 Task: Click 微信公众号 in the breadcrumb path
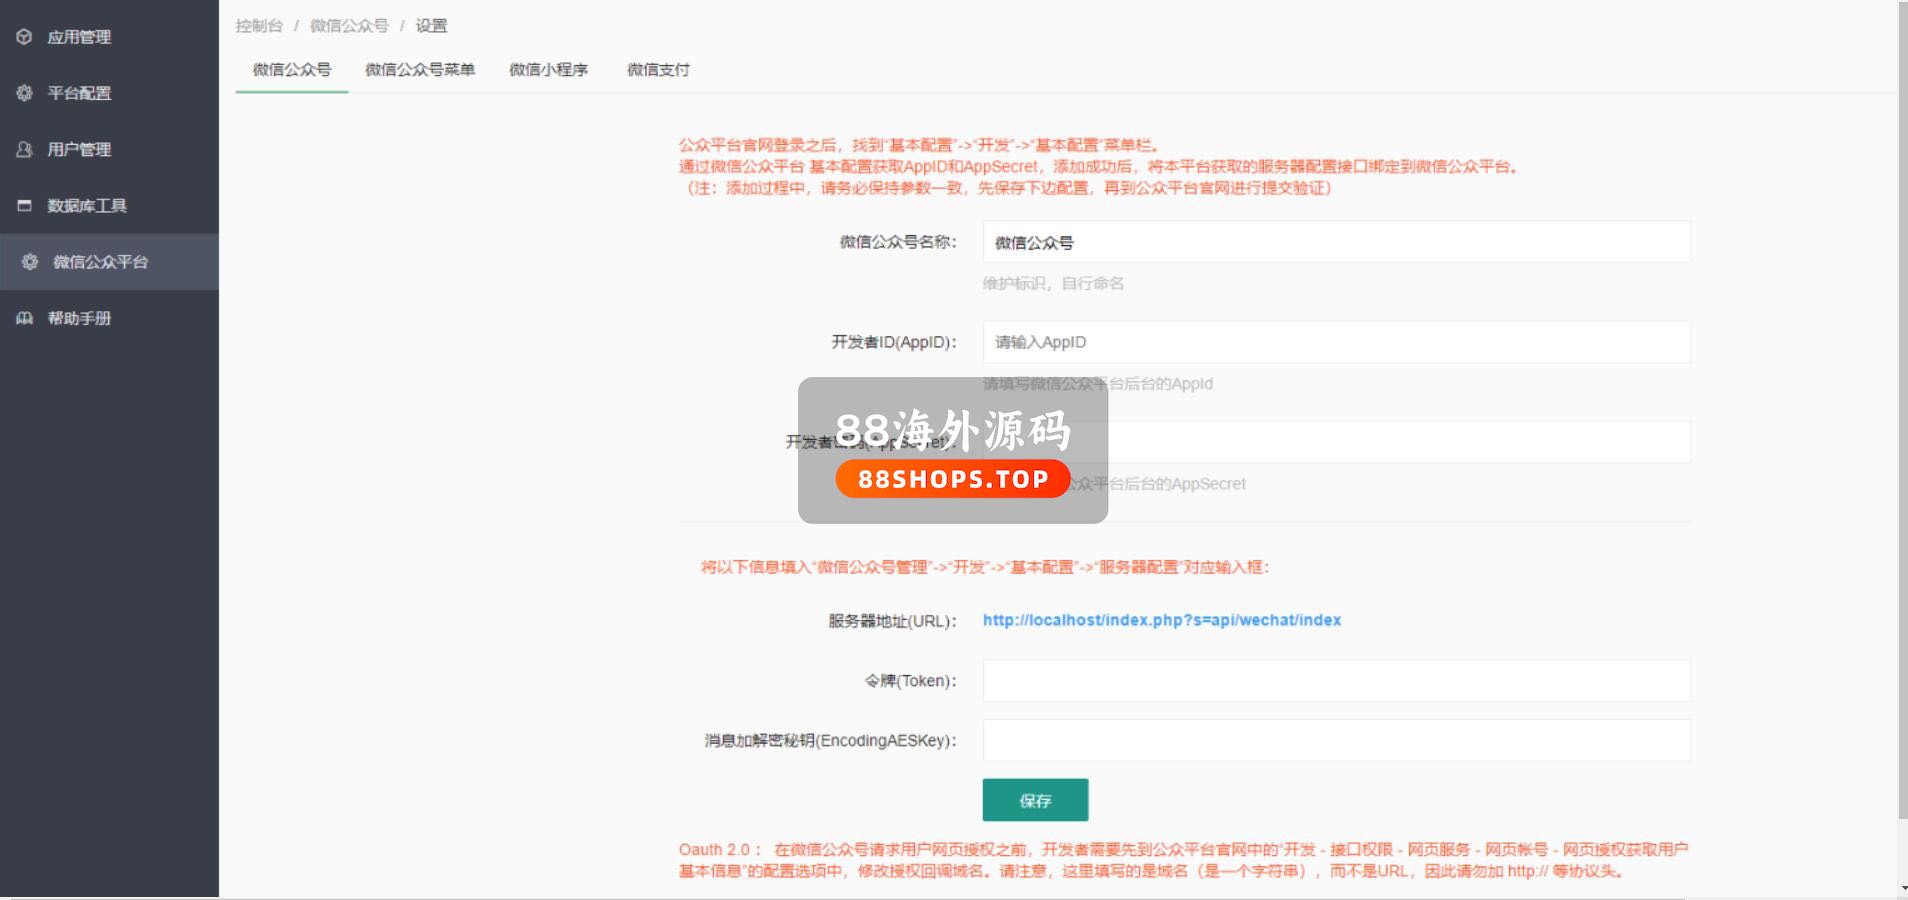(349, 26)
